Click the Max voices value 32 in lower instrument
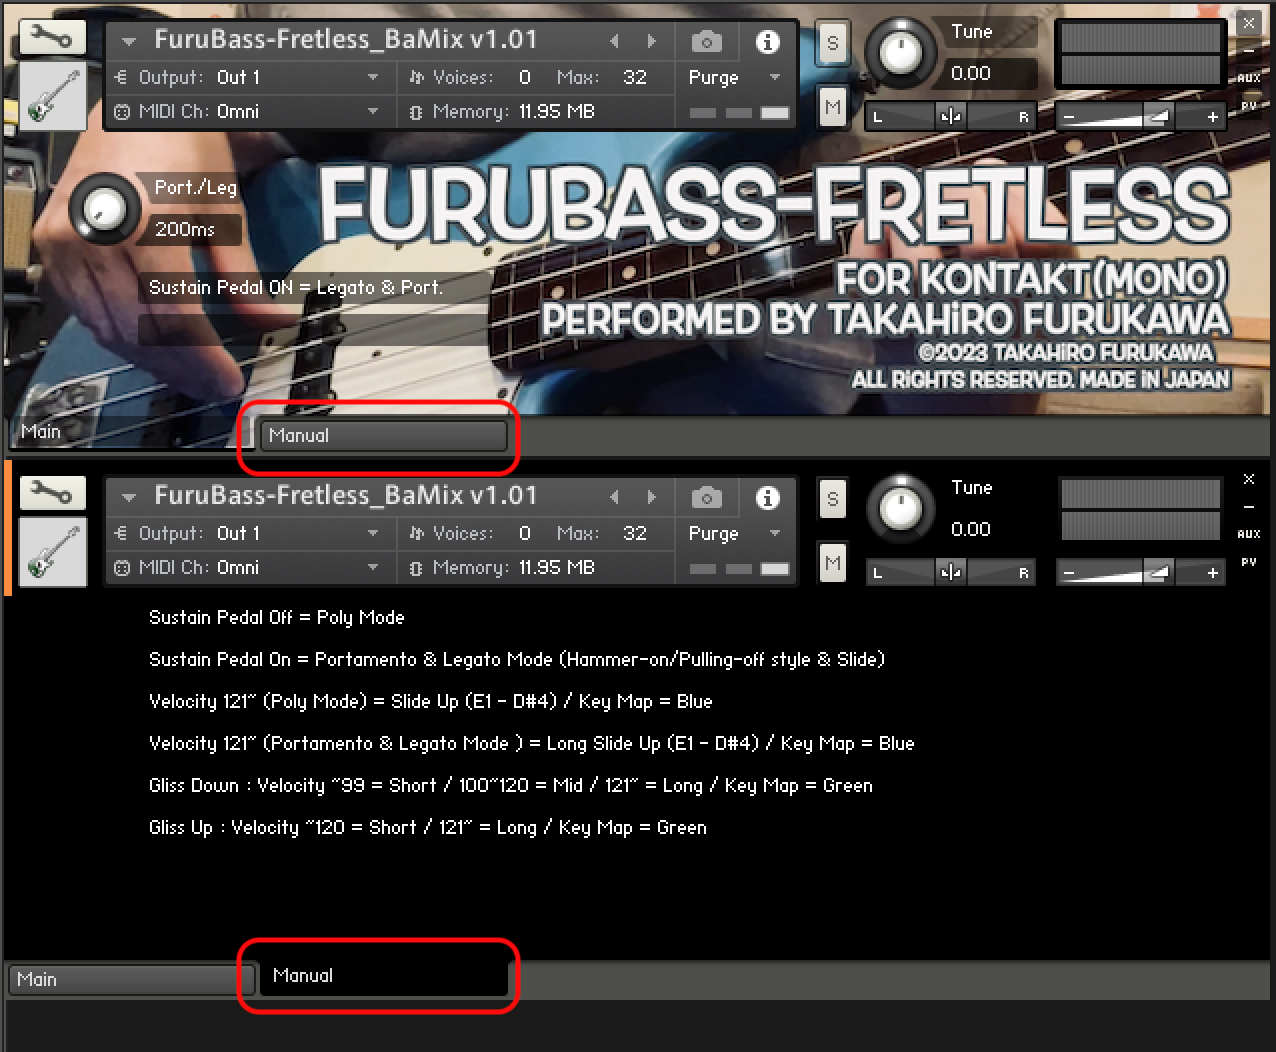 click(635, 533)
